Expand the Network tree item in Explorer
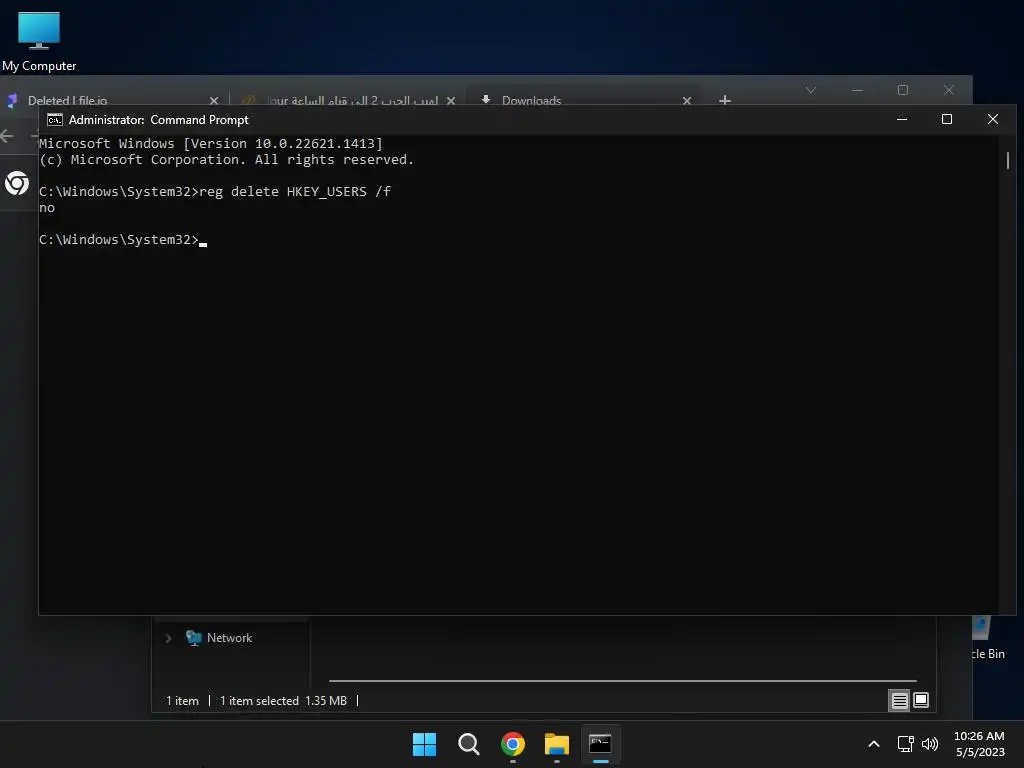The height and width of the screenshot is (768, 1024). [168, 638]
